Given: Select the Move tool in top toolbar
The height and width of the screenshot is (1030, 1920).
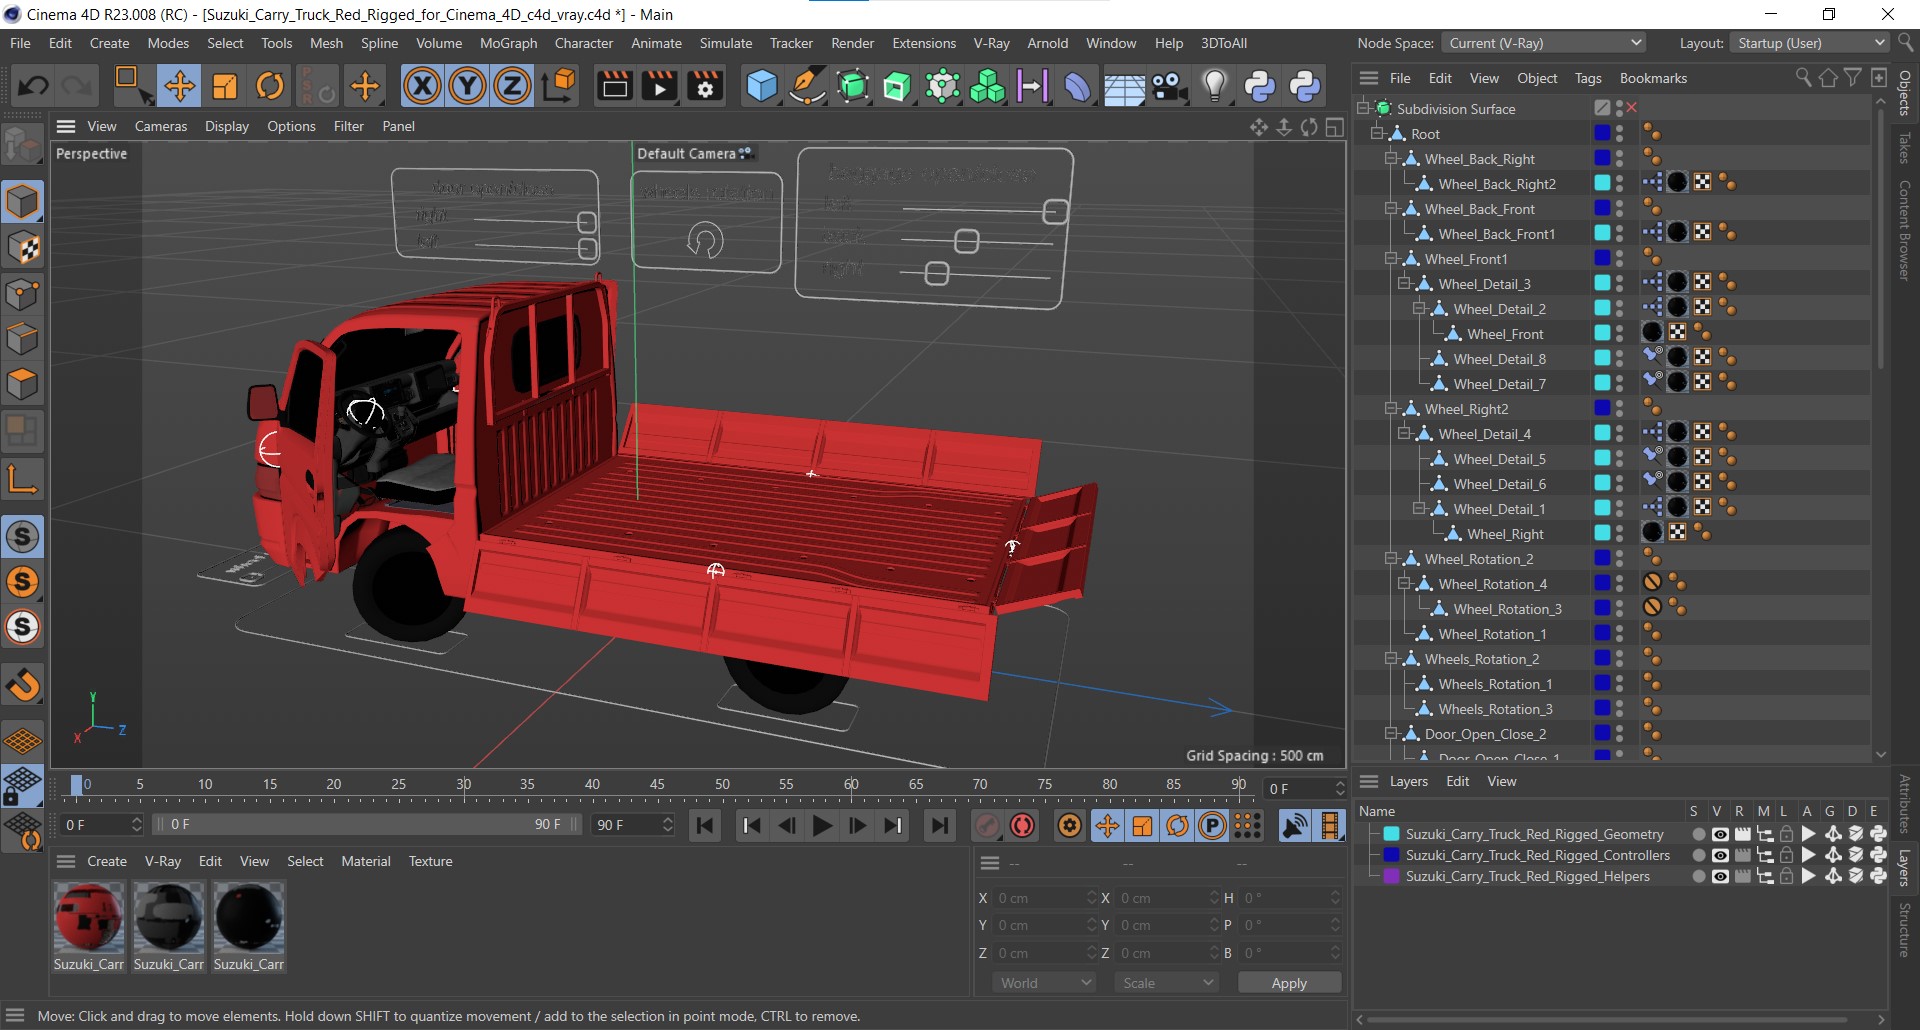Looking at the screenshot, I should tap(180, 86).
